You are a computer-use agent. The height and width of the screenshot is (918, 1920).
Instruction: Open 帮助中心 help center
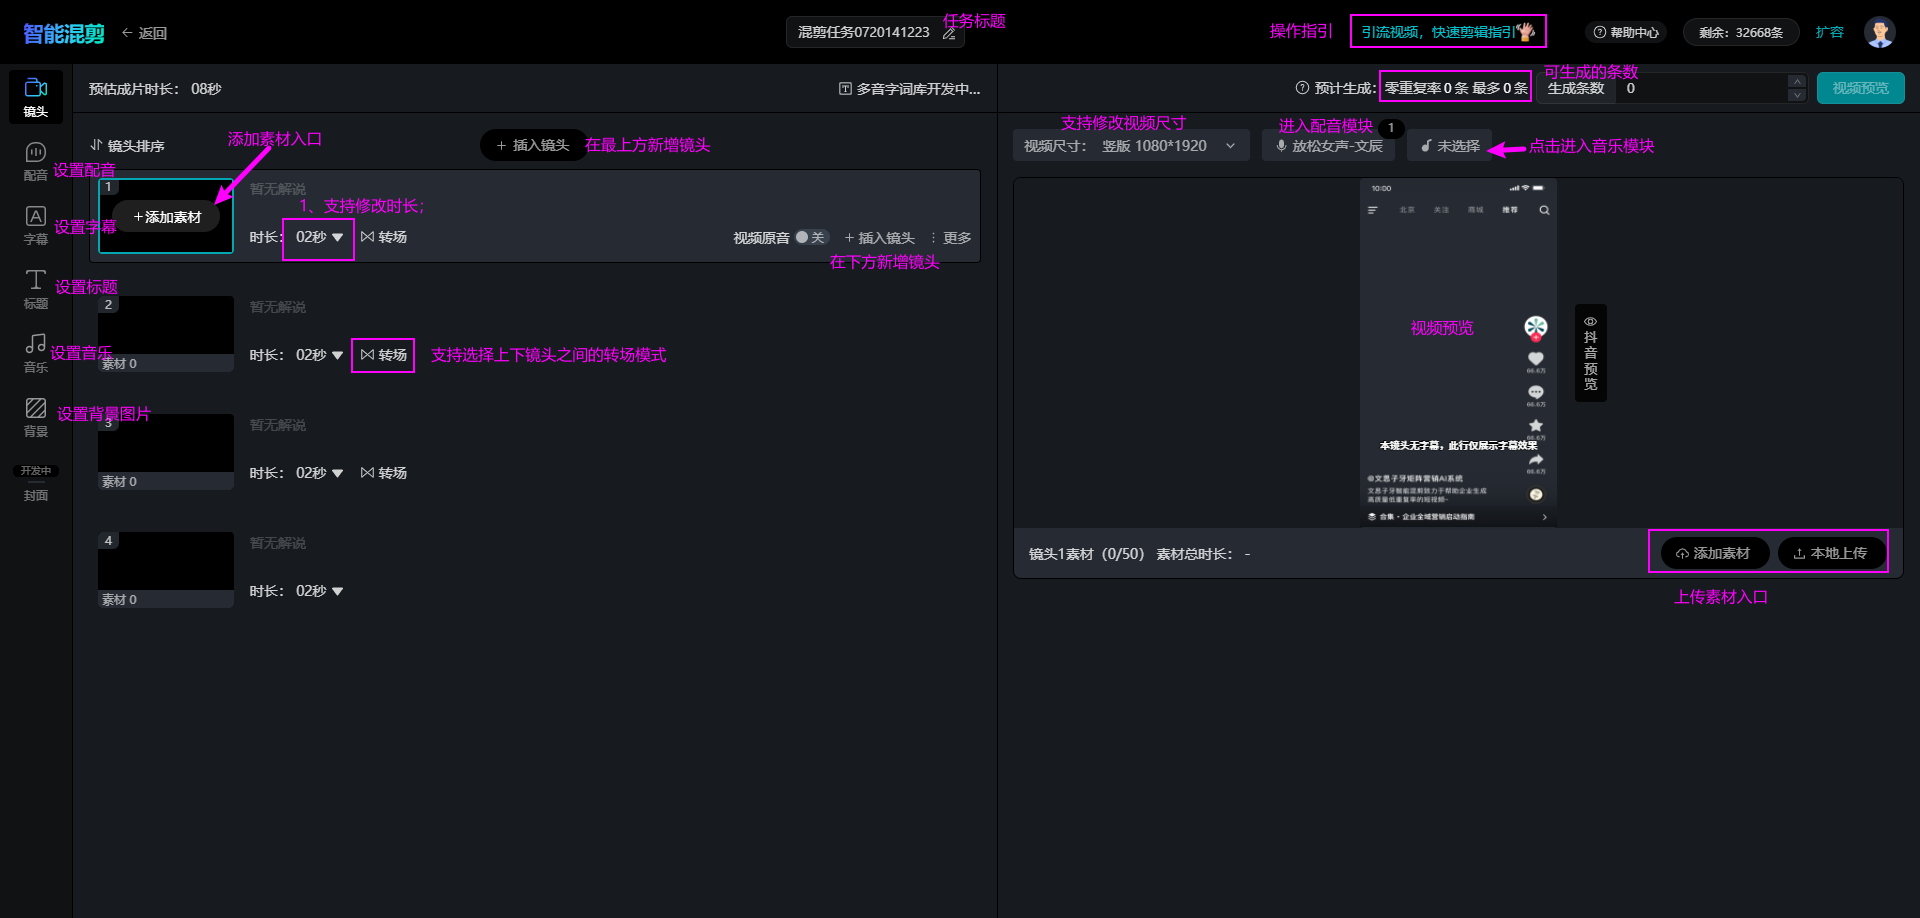click(1626, 33)
